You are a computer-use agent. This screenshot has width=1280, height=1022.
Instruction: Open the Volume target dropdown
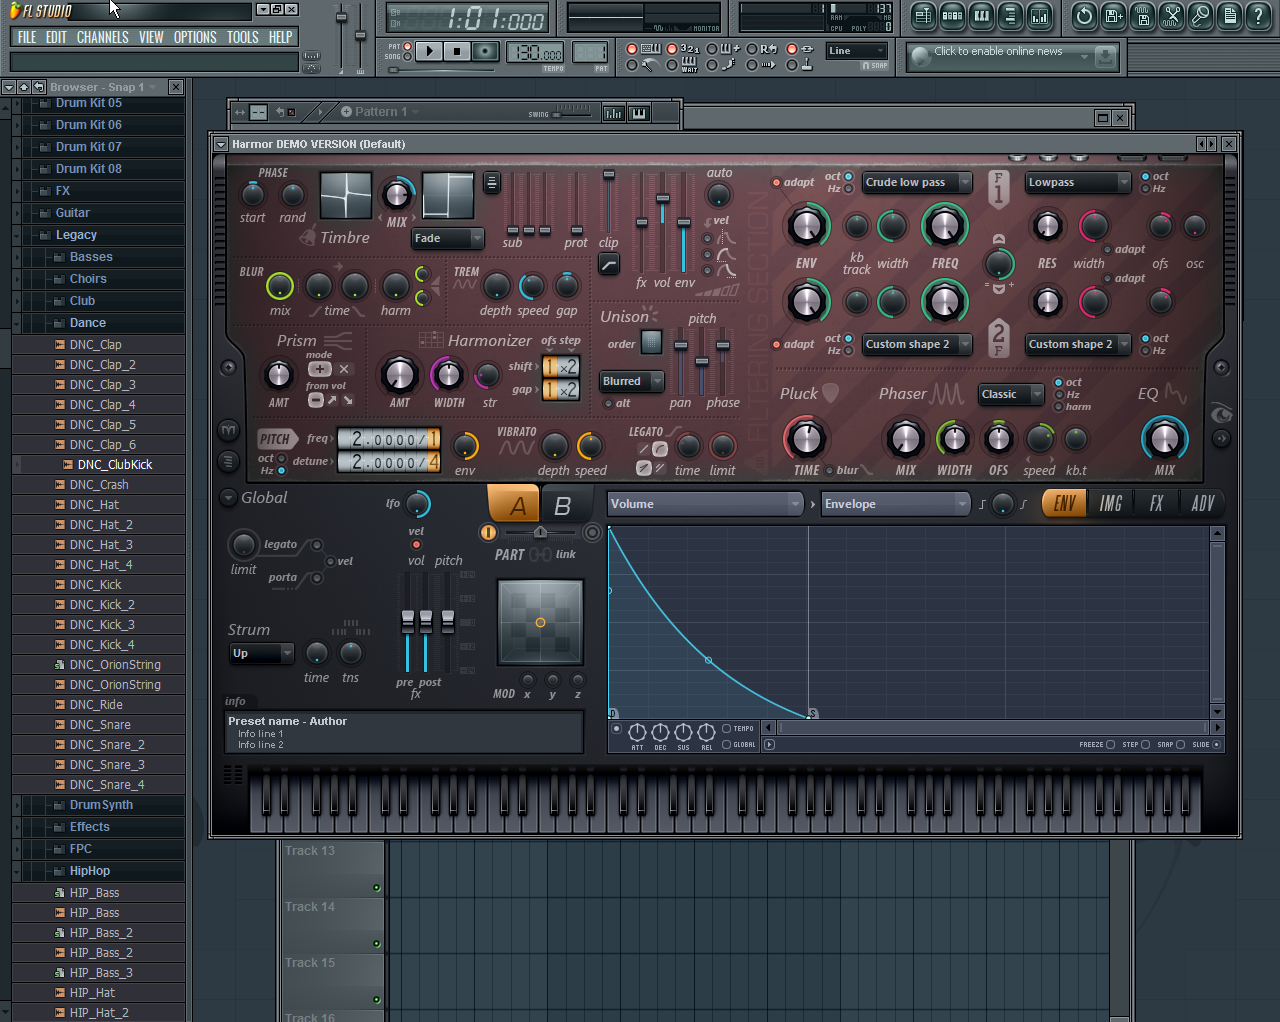(705, 504)
